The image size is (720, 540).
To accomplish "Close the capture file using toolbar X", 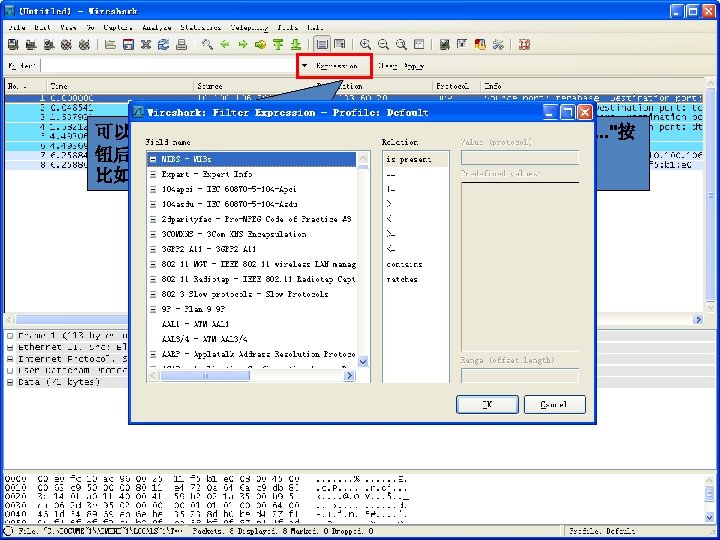I will tap(146, 45).
